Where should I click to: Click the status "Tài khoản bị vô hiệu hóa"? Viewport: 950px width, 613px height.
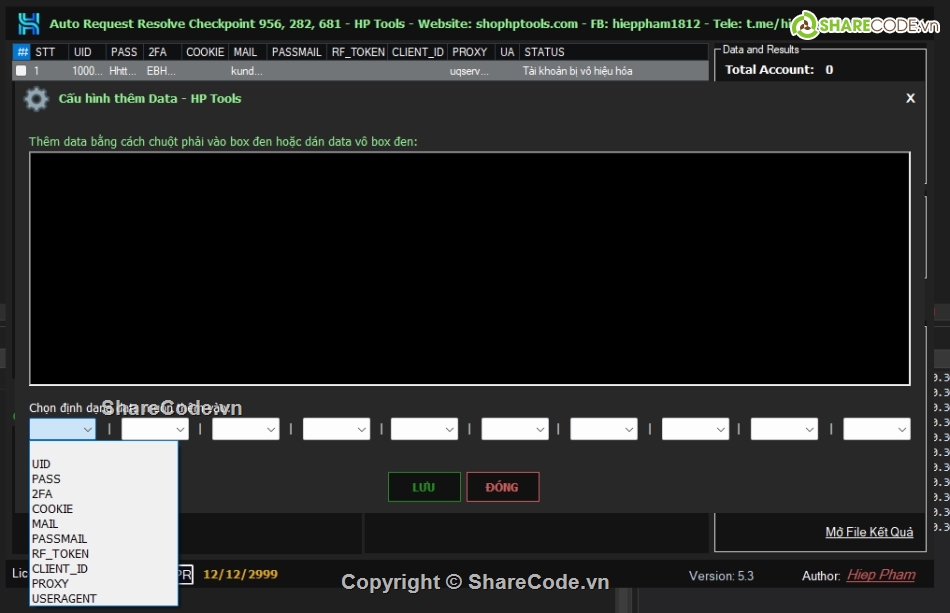(577, 71)
